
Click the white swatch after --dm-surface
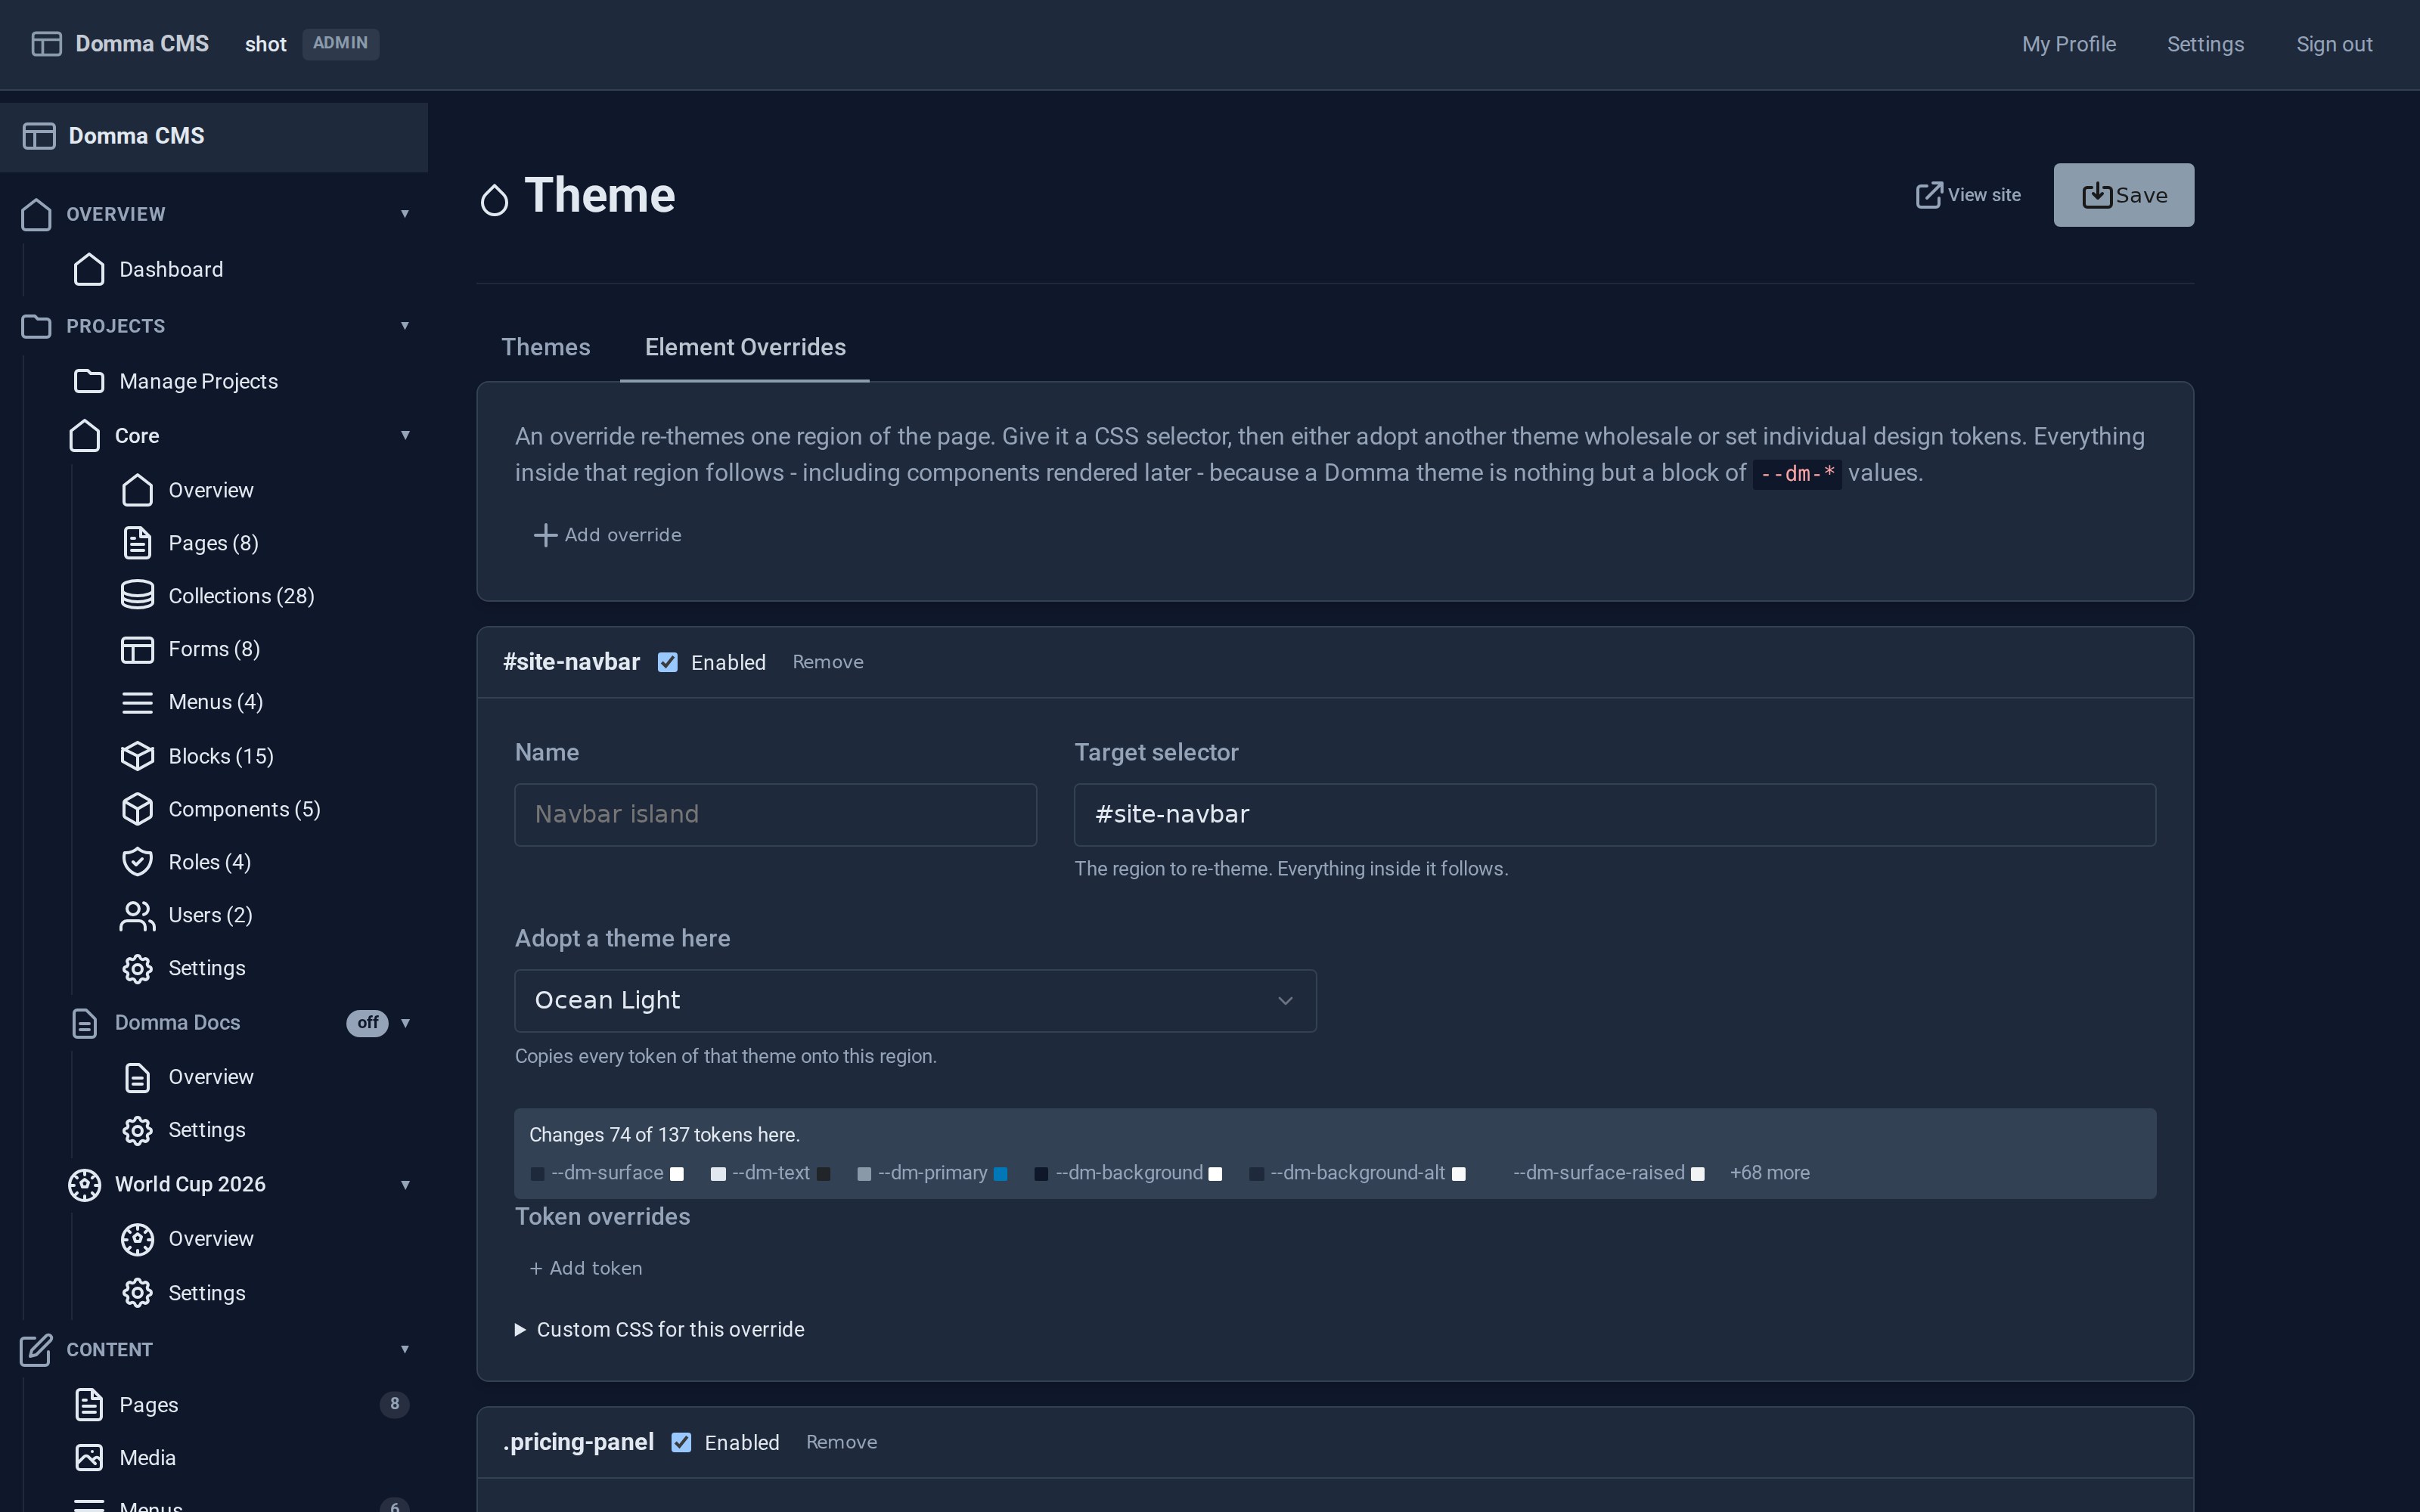tap(677, 1174)
